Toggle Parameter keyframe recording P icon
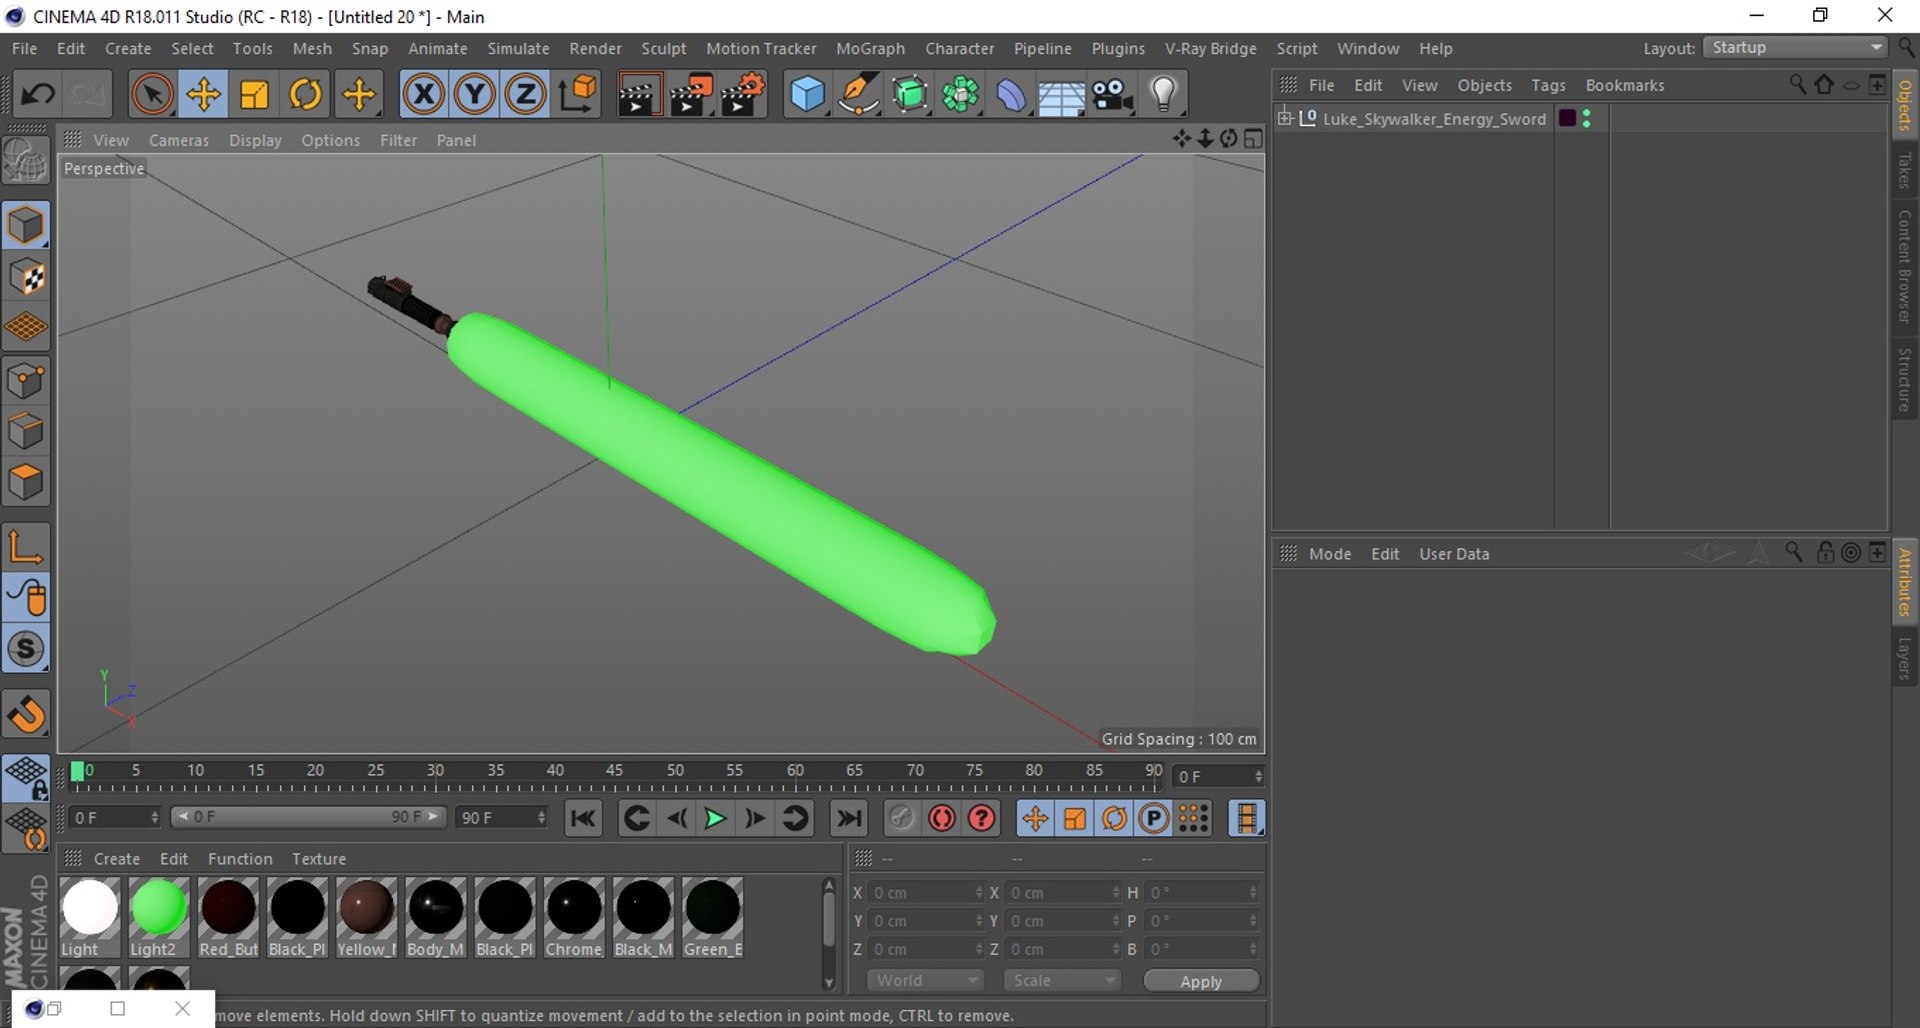The height and width of the screenshot is (1028, 1920). (1154, 819)
